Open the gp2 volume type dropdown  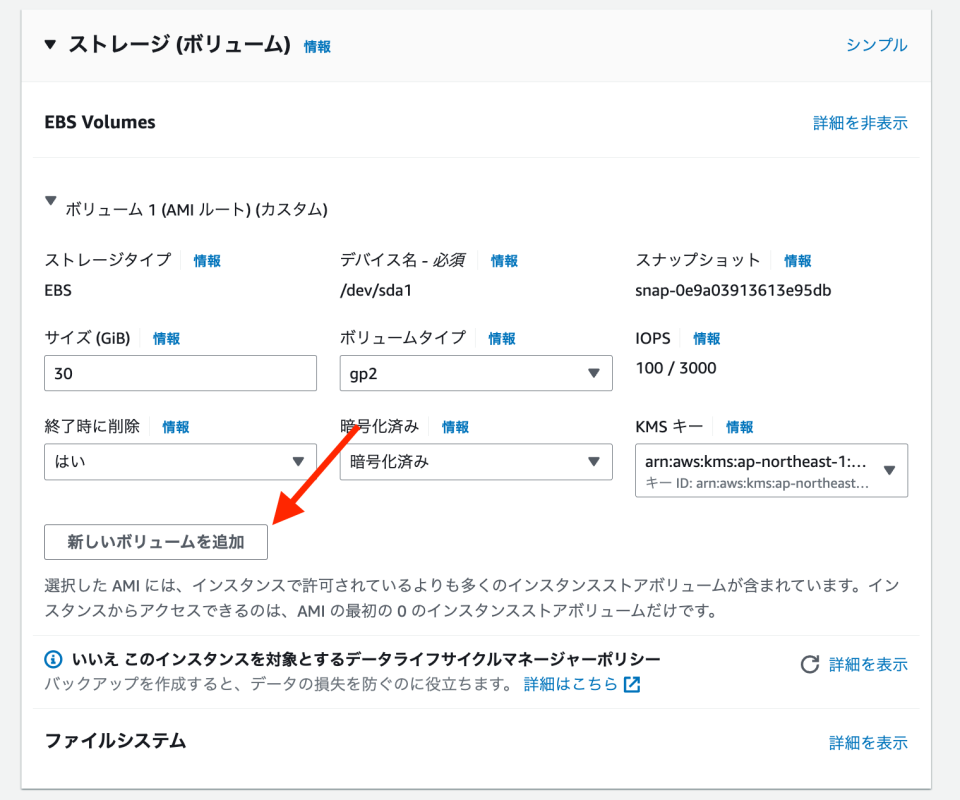tap(476, 373)
